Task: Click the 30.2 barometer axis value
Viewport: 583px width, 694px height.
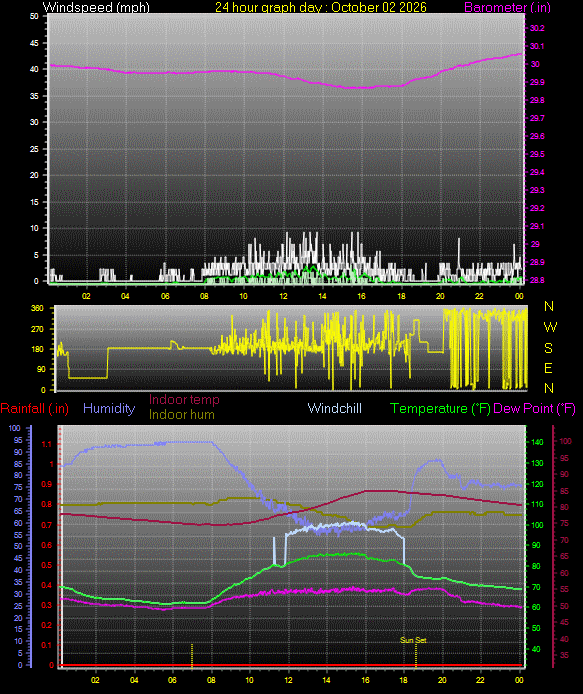Action: 537,28
